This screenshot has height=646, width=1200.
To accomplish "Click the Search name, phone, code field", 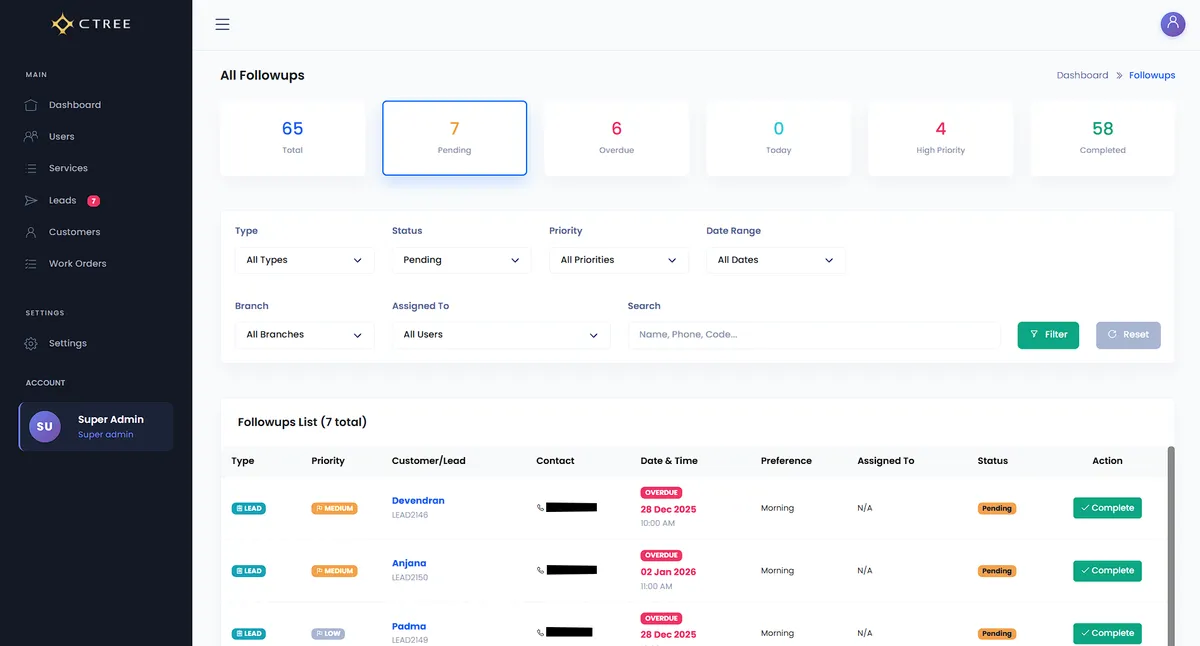I will 814,335.
